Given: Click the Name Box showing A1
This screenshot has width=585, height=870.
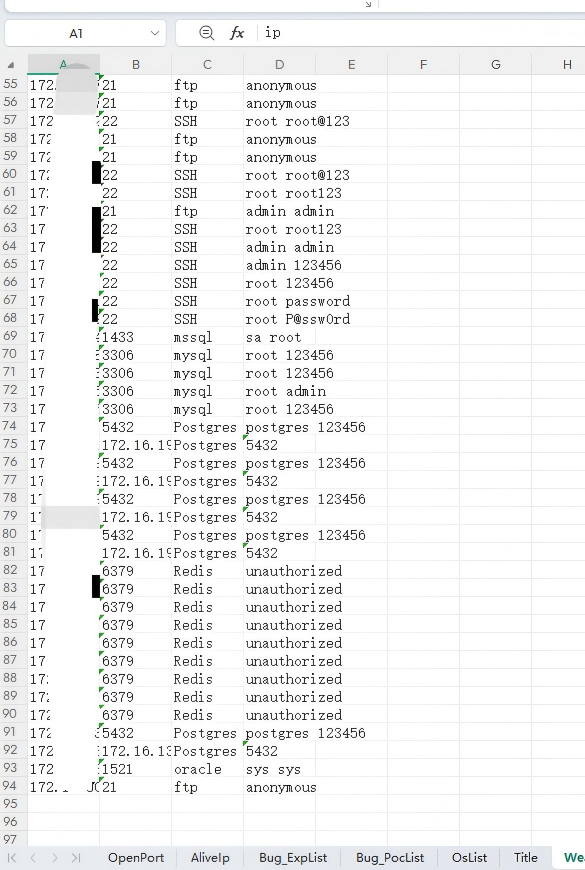Looking at the screenshot, I should 85,33.
